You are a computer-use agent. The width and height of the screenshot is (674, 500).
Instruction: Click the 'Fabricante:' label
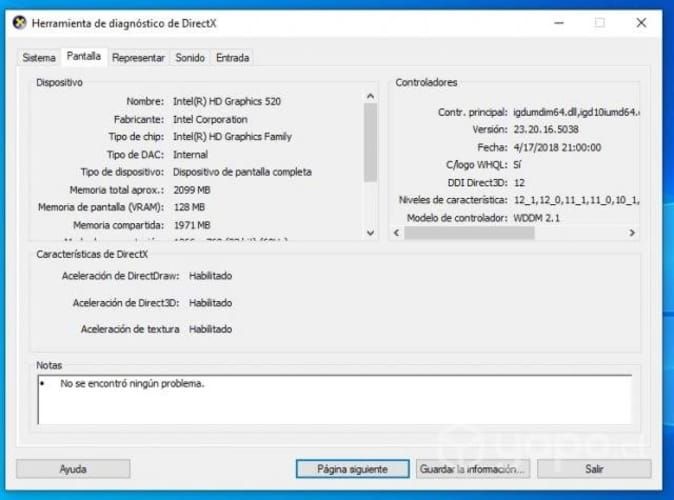click(x=138, y=120)
